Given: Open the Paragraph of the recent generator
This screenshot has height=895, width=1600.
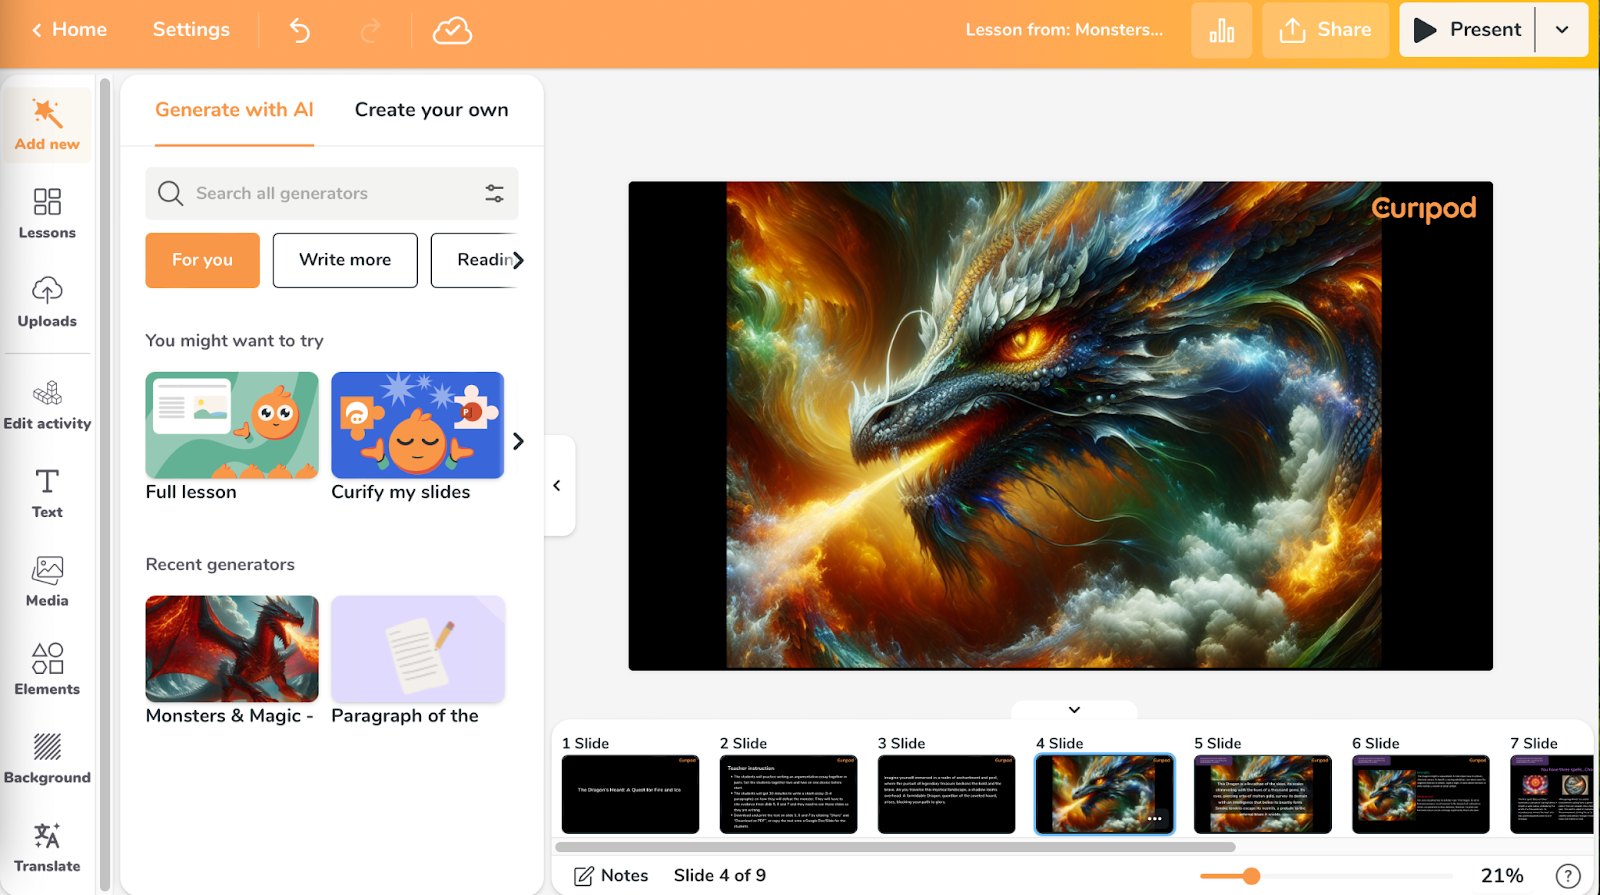Looking at the screenshot, I should tap(418, 661).
